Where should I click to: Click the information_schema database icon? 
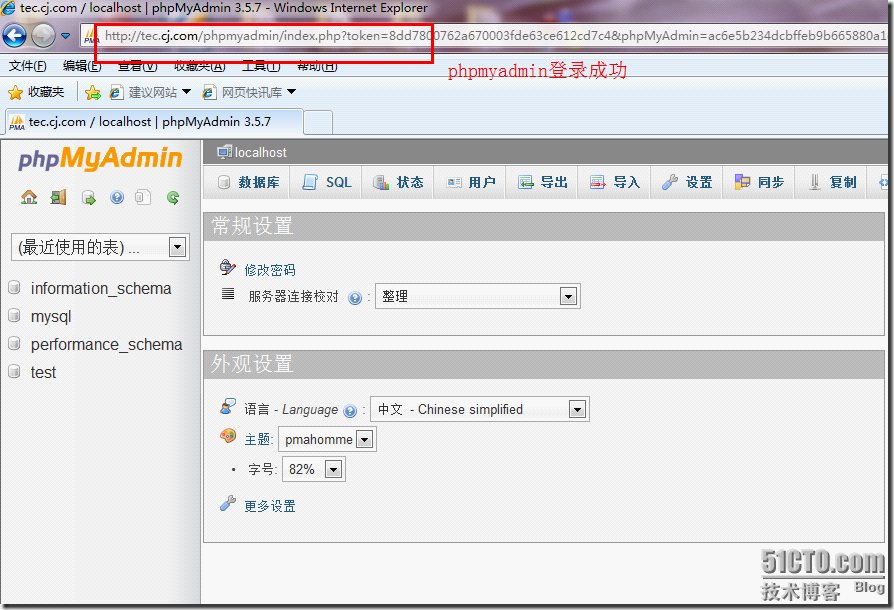pos(14,287)
